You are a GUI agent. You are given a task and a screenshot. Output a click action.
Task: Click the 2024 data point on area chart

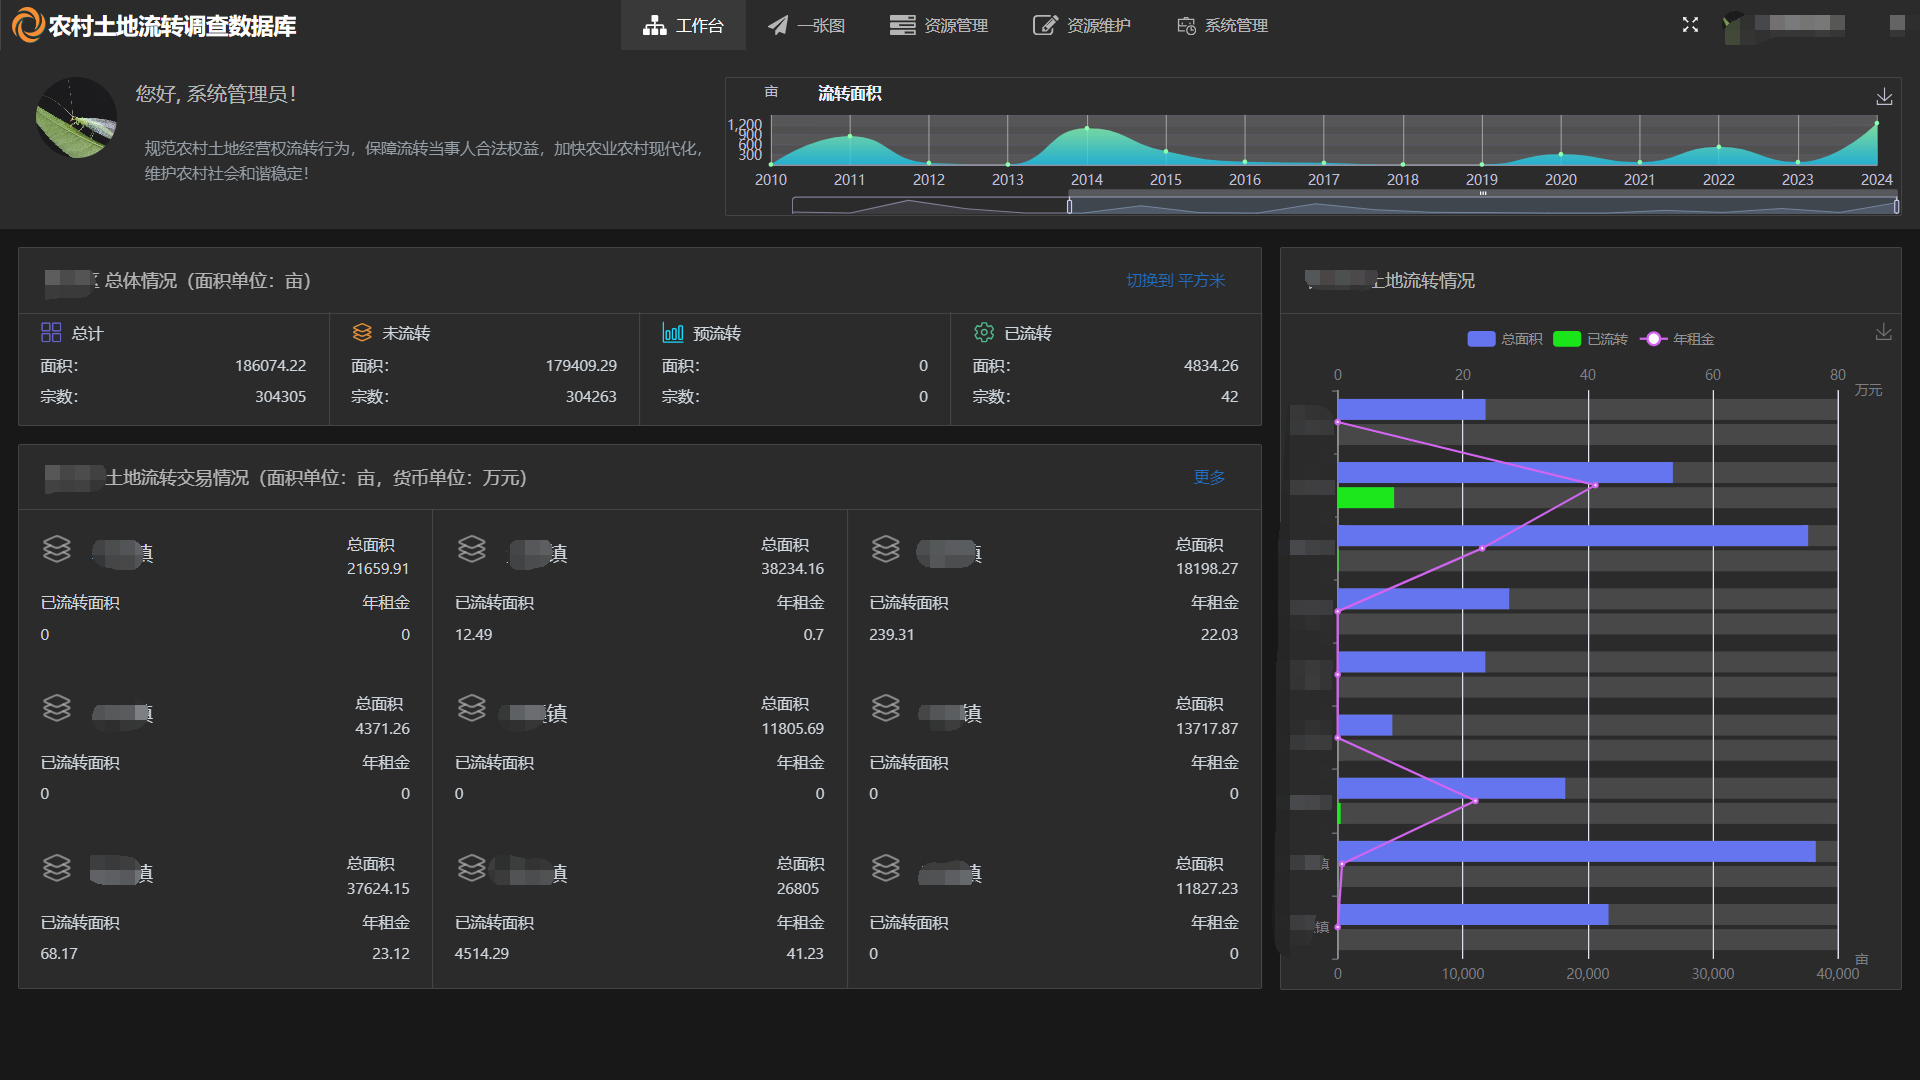pos(1877,123)
